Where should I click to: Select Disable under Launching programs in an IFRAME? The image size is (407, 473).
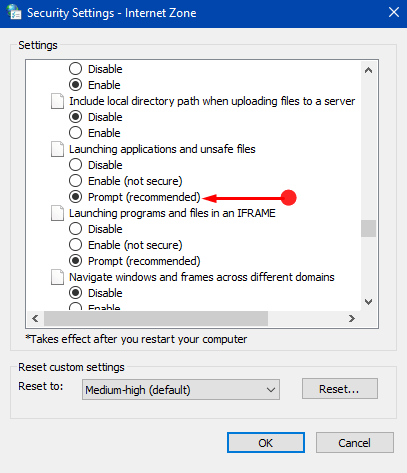[96, 229]
